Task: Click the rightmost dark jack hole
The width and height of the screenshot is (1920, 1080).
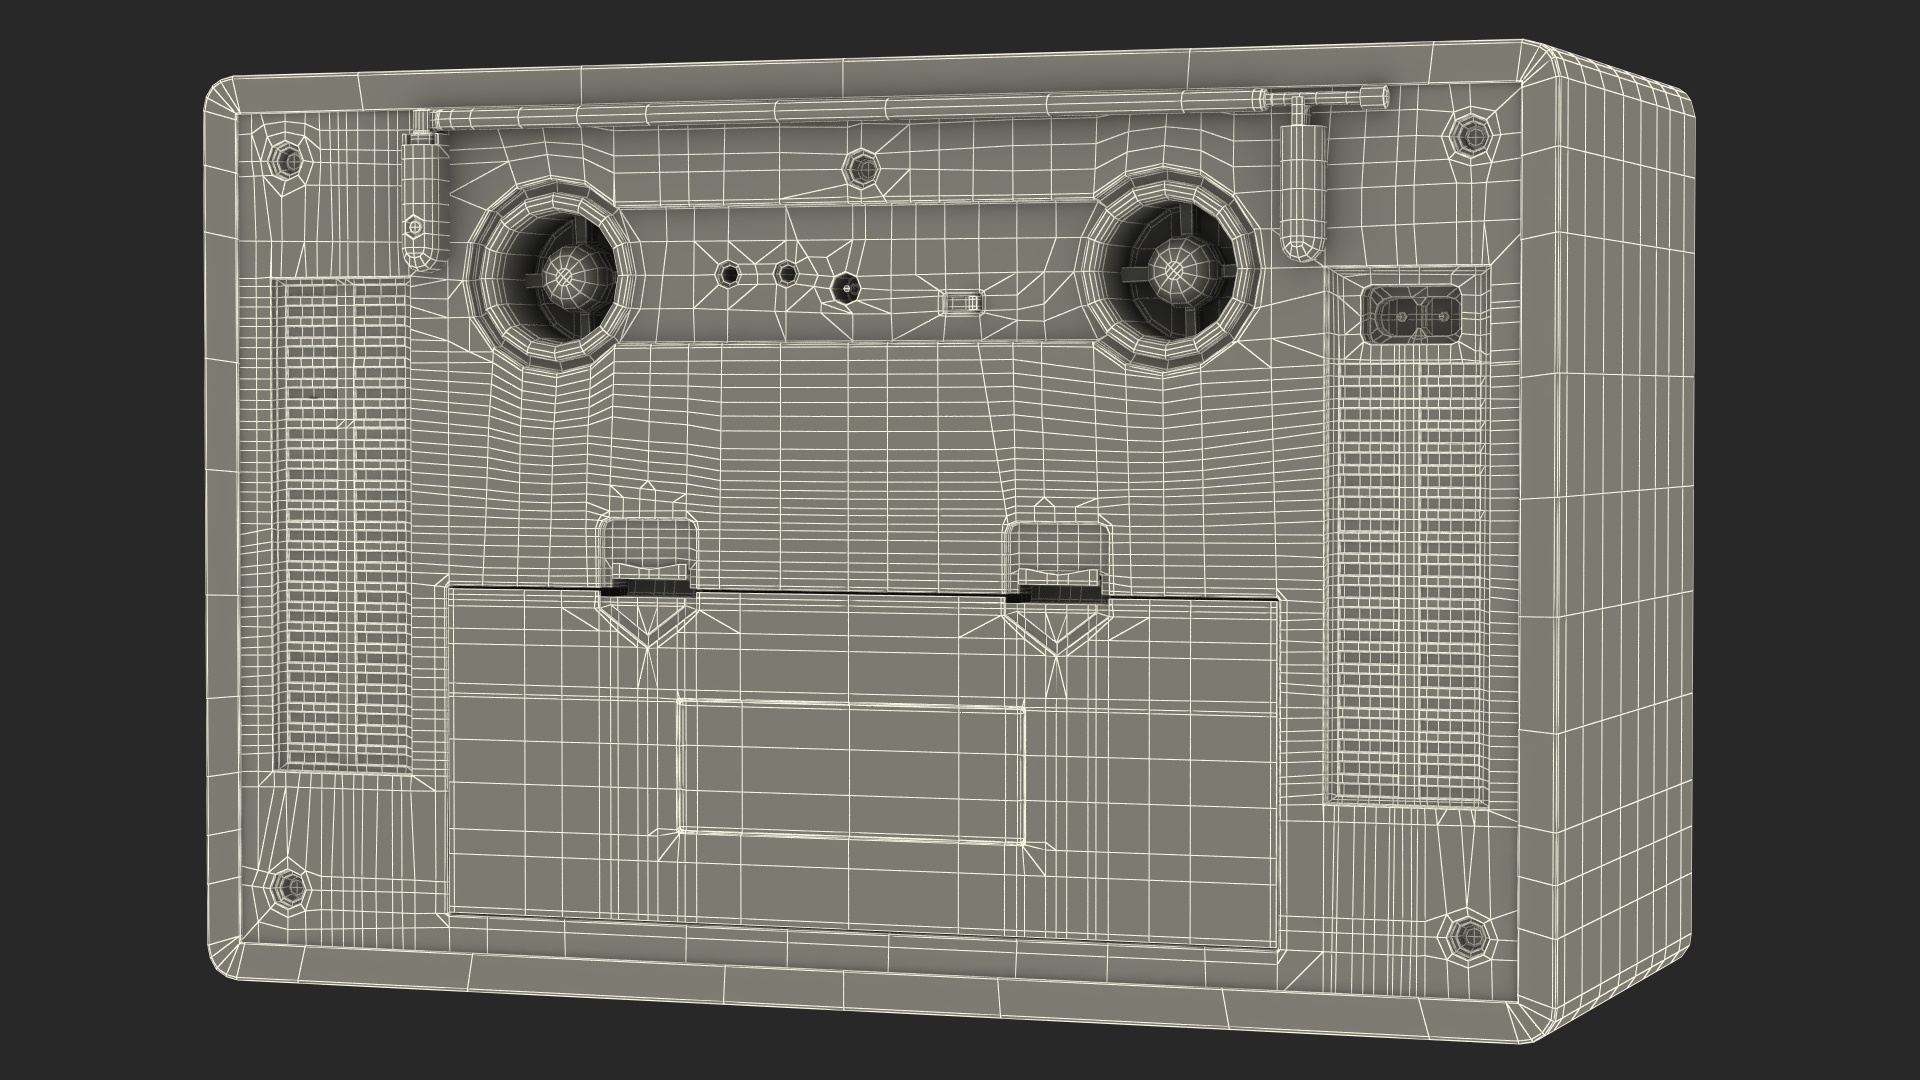Action: point(846,287)
